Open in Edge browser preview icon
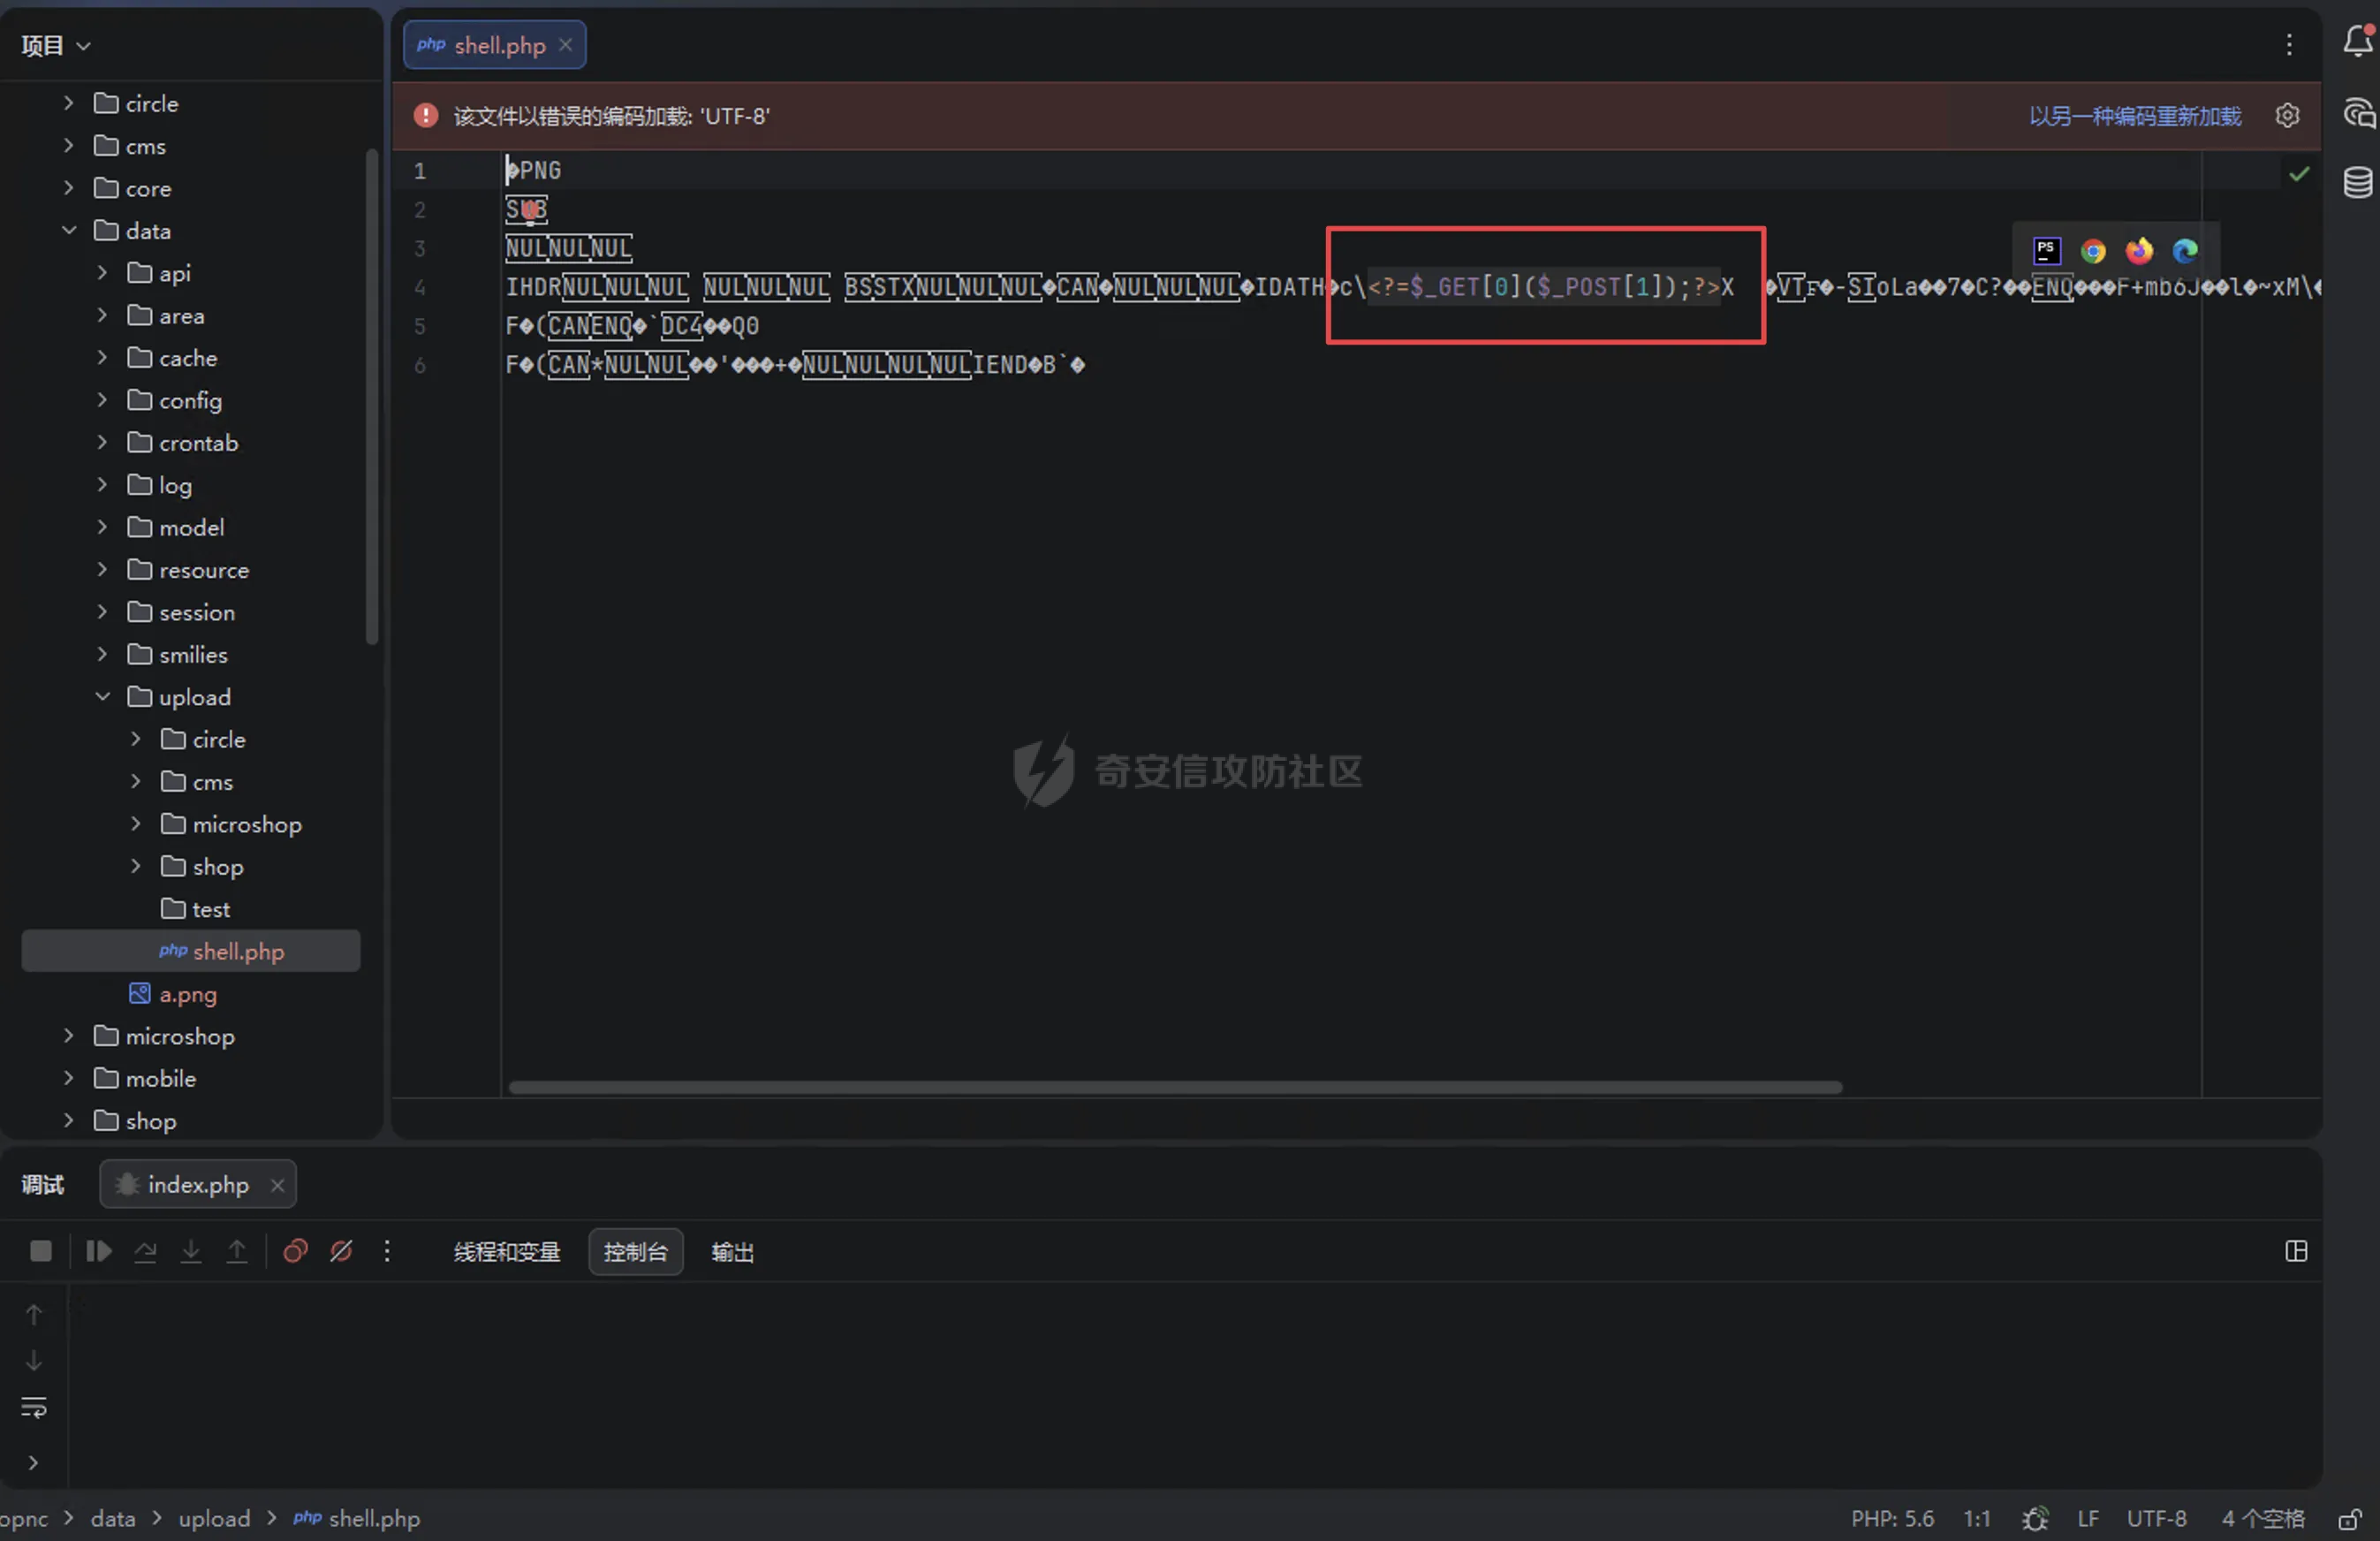 (2184, 251)
